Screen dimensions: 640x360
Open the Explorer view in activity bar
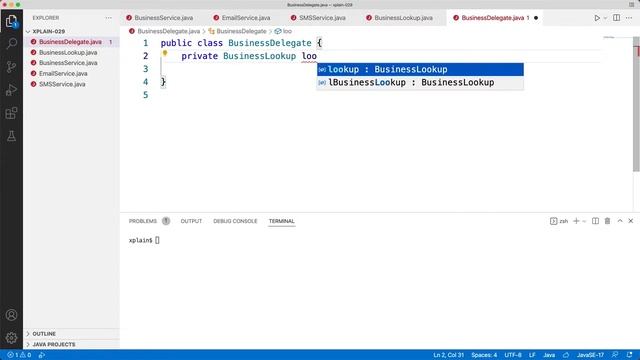11,21
